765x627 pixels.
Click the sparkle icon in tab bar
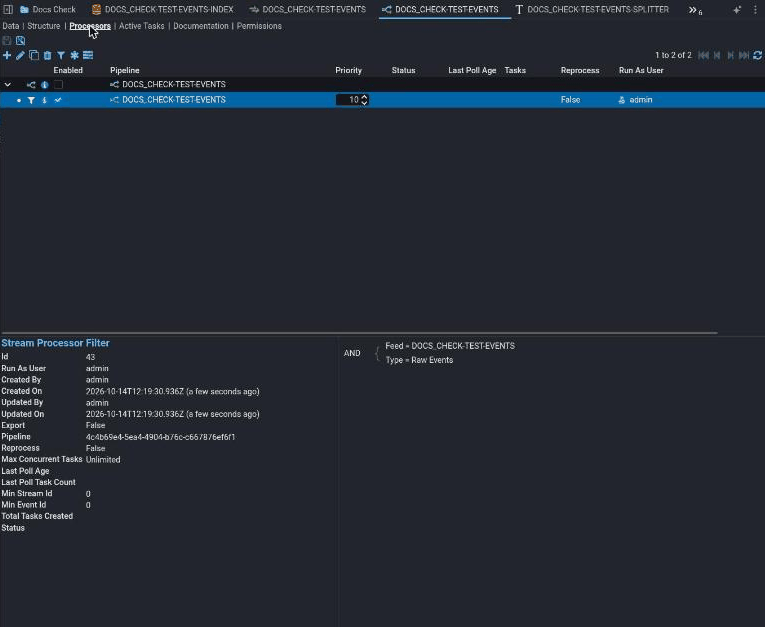pyautogui.click(x=737, y=9)
